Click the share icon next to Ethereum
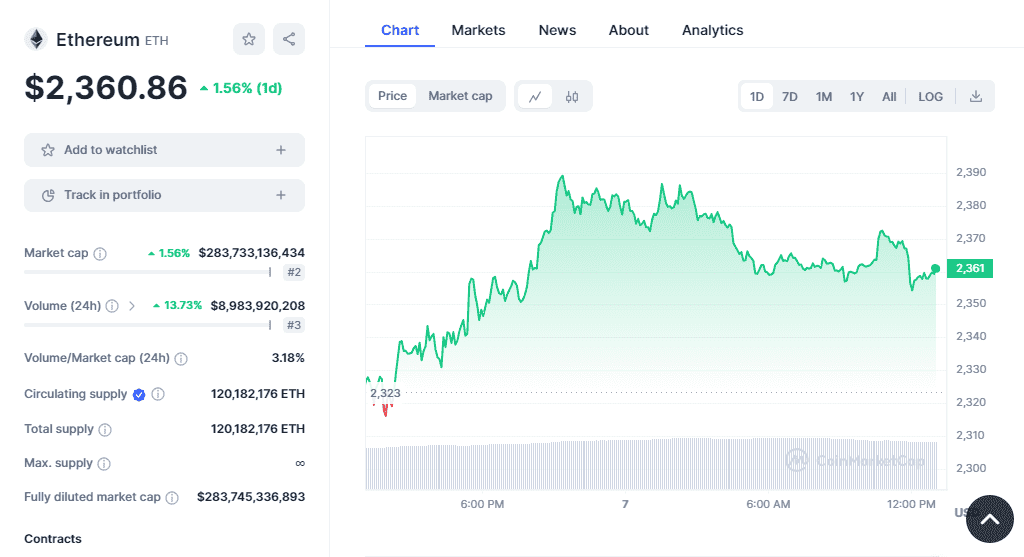1024x557 pixels. [289, 39]
